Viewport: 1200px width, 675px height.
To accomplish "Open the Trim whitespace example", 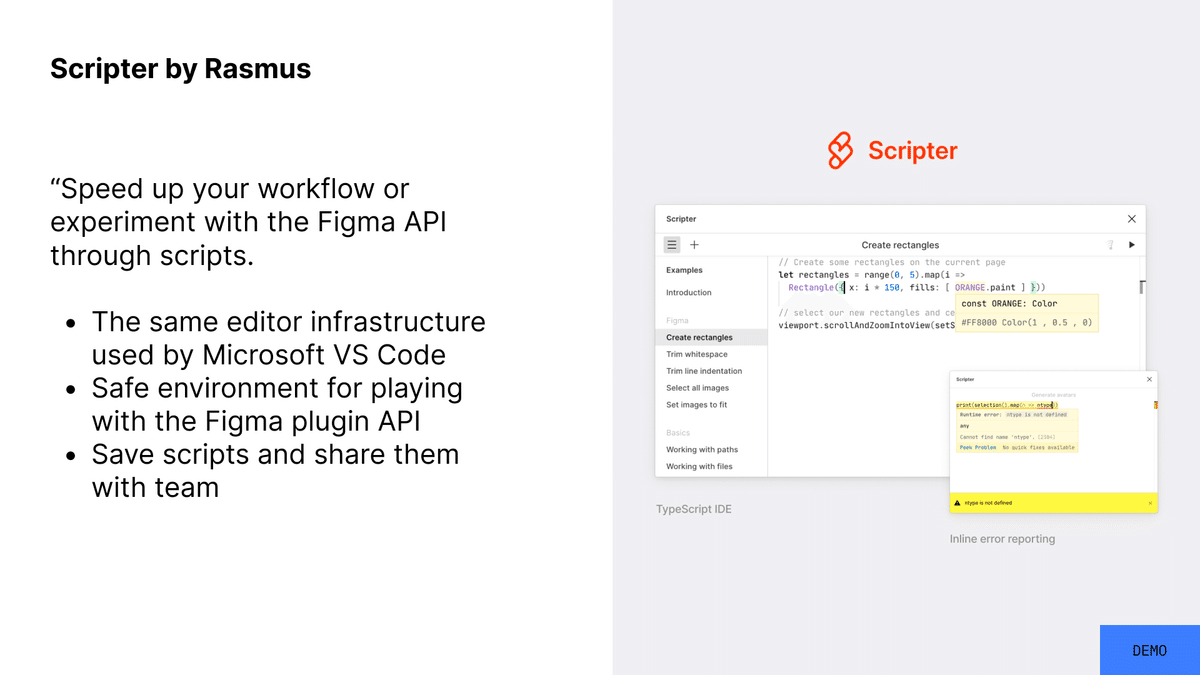I will tap(697, 354).
